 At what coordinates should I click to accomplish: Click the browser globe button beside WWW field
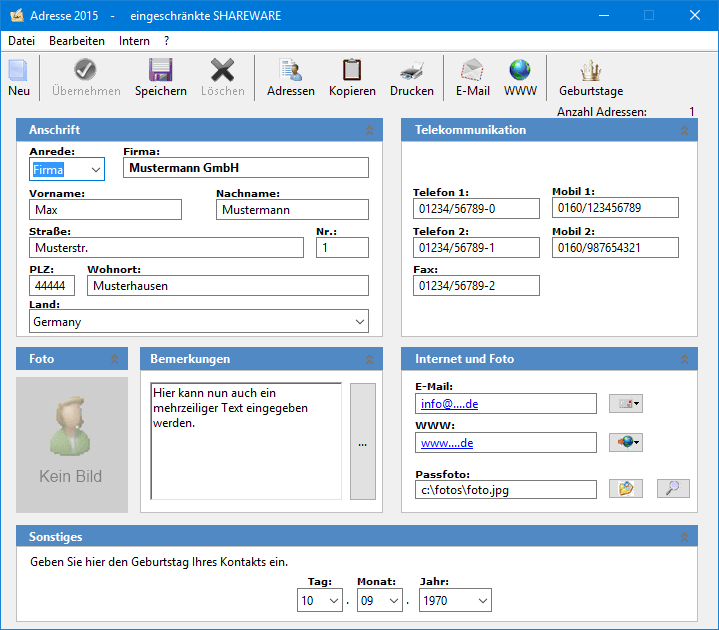coord(625,442)
